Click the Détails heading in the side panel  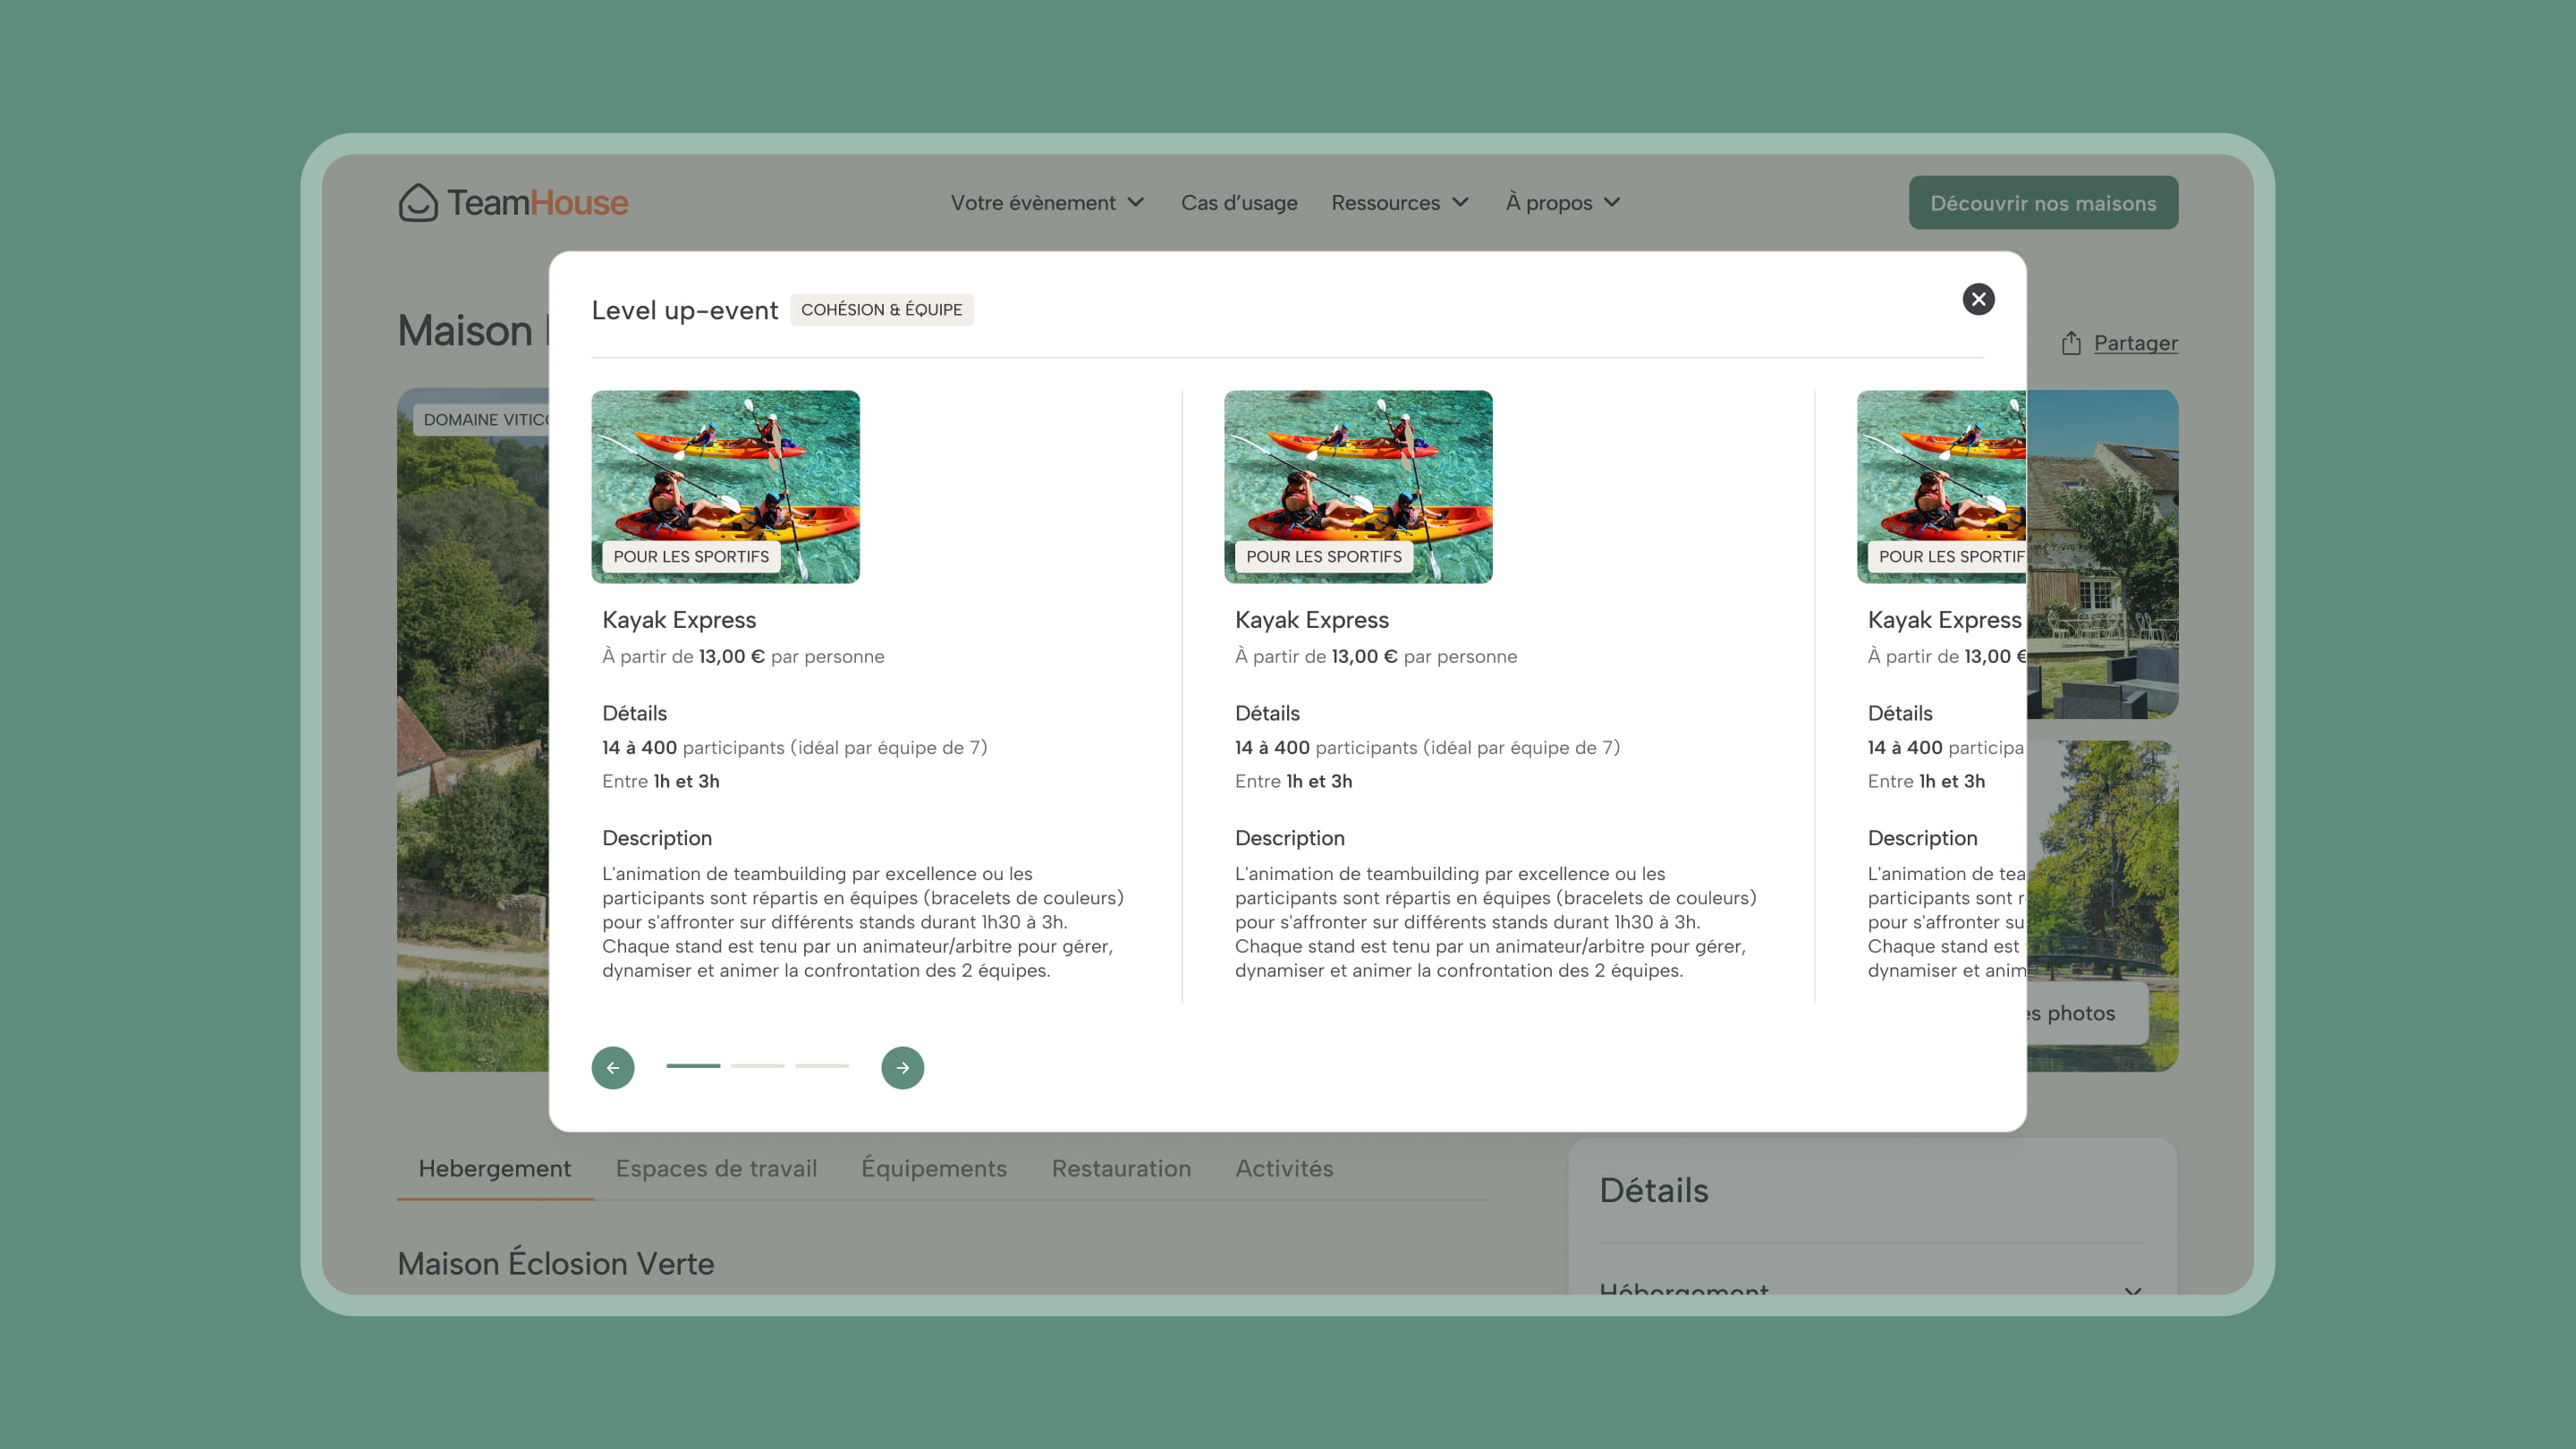tap(1654, 1190)
